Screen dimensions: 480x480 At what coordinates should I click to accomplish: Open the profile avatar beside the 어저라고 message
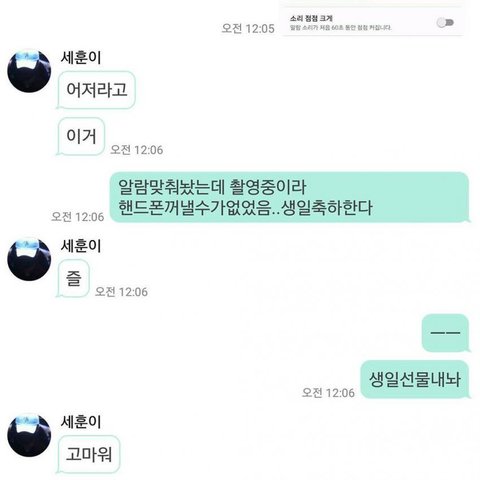tap(29, 71)
